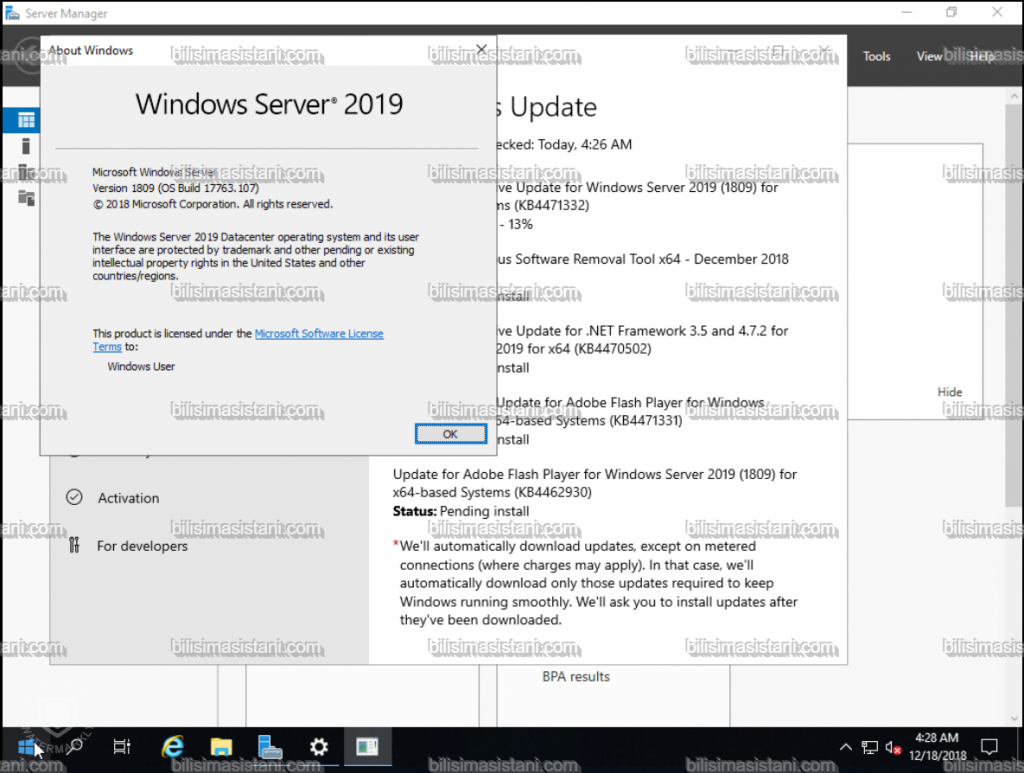1024x773 pixels.
Task: Open Task View from the taskbar
Action: click(122, 746)
